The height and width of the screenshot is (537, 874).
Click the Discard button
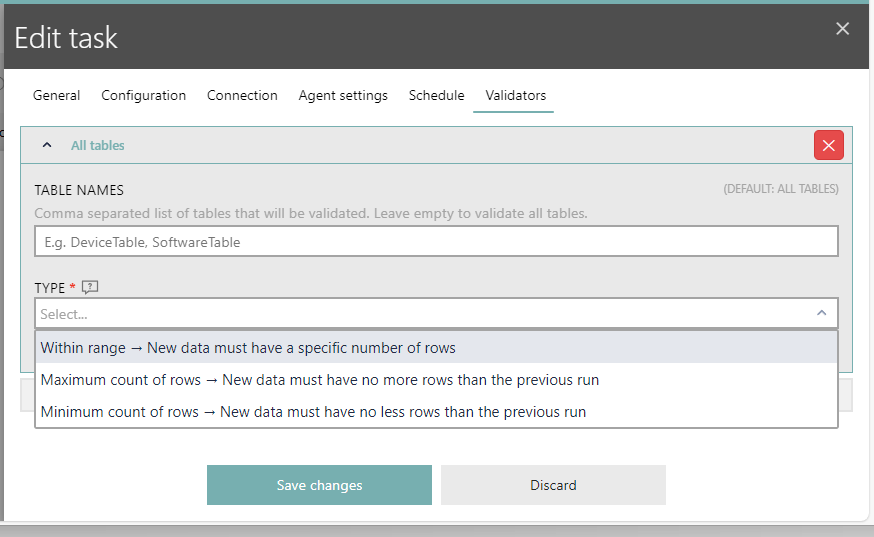pyautogui.click(x=553, y=485)
